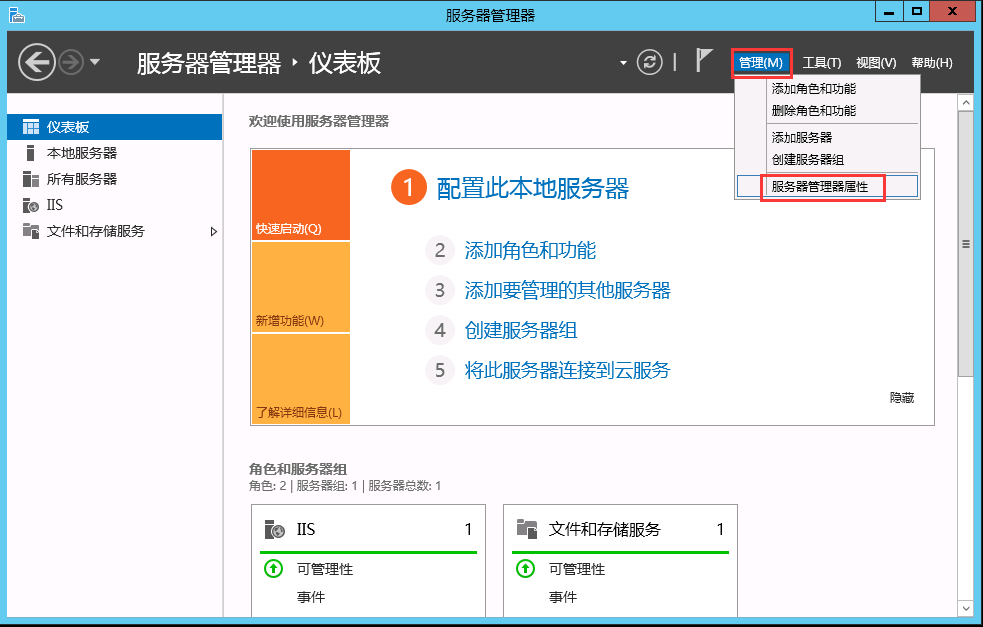Image resolution: width=983 pixels, height=627 pixels.
Task: Open the 视图(V) menu
Action: click(876, 61)
